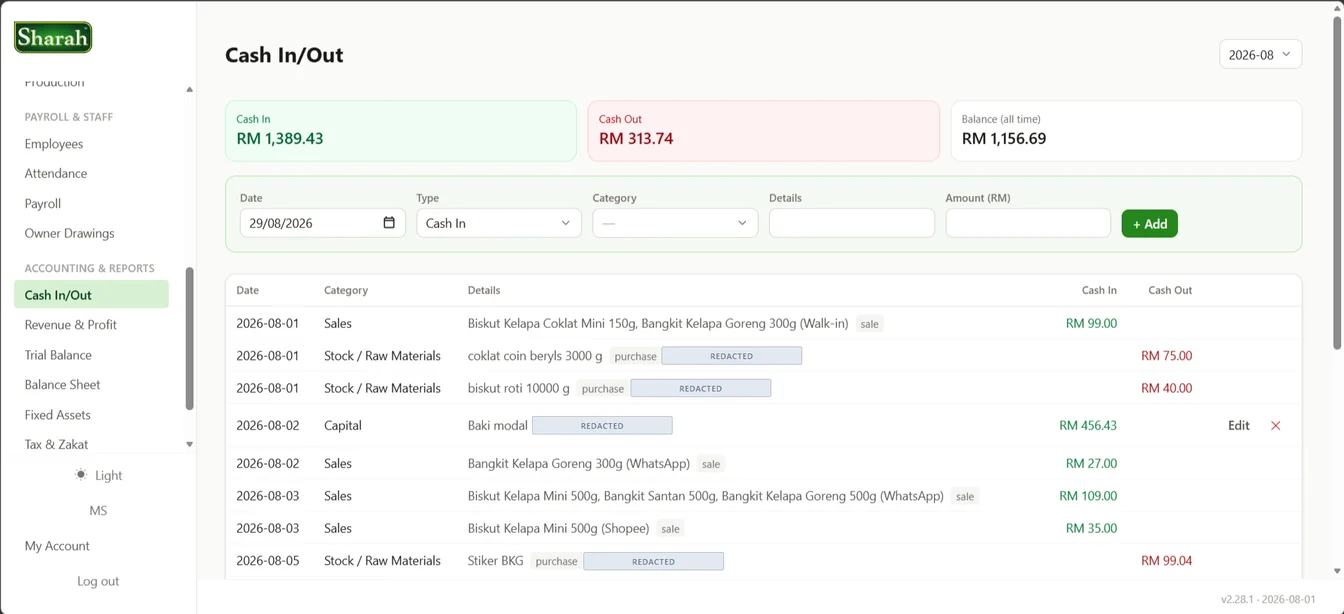
Task: Expand the Category dropdown in the form
Action: (675, 223)
